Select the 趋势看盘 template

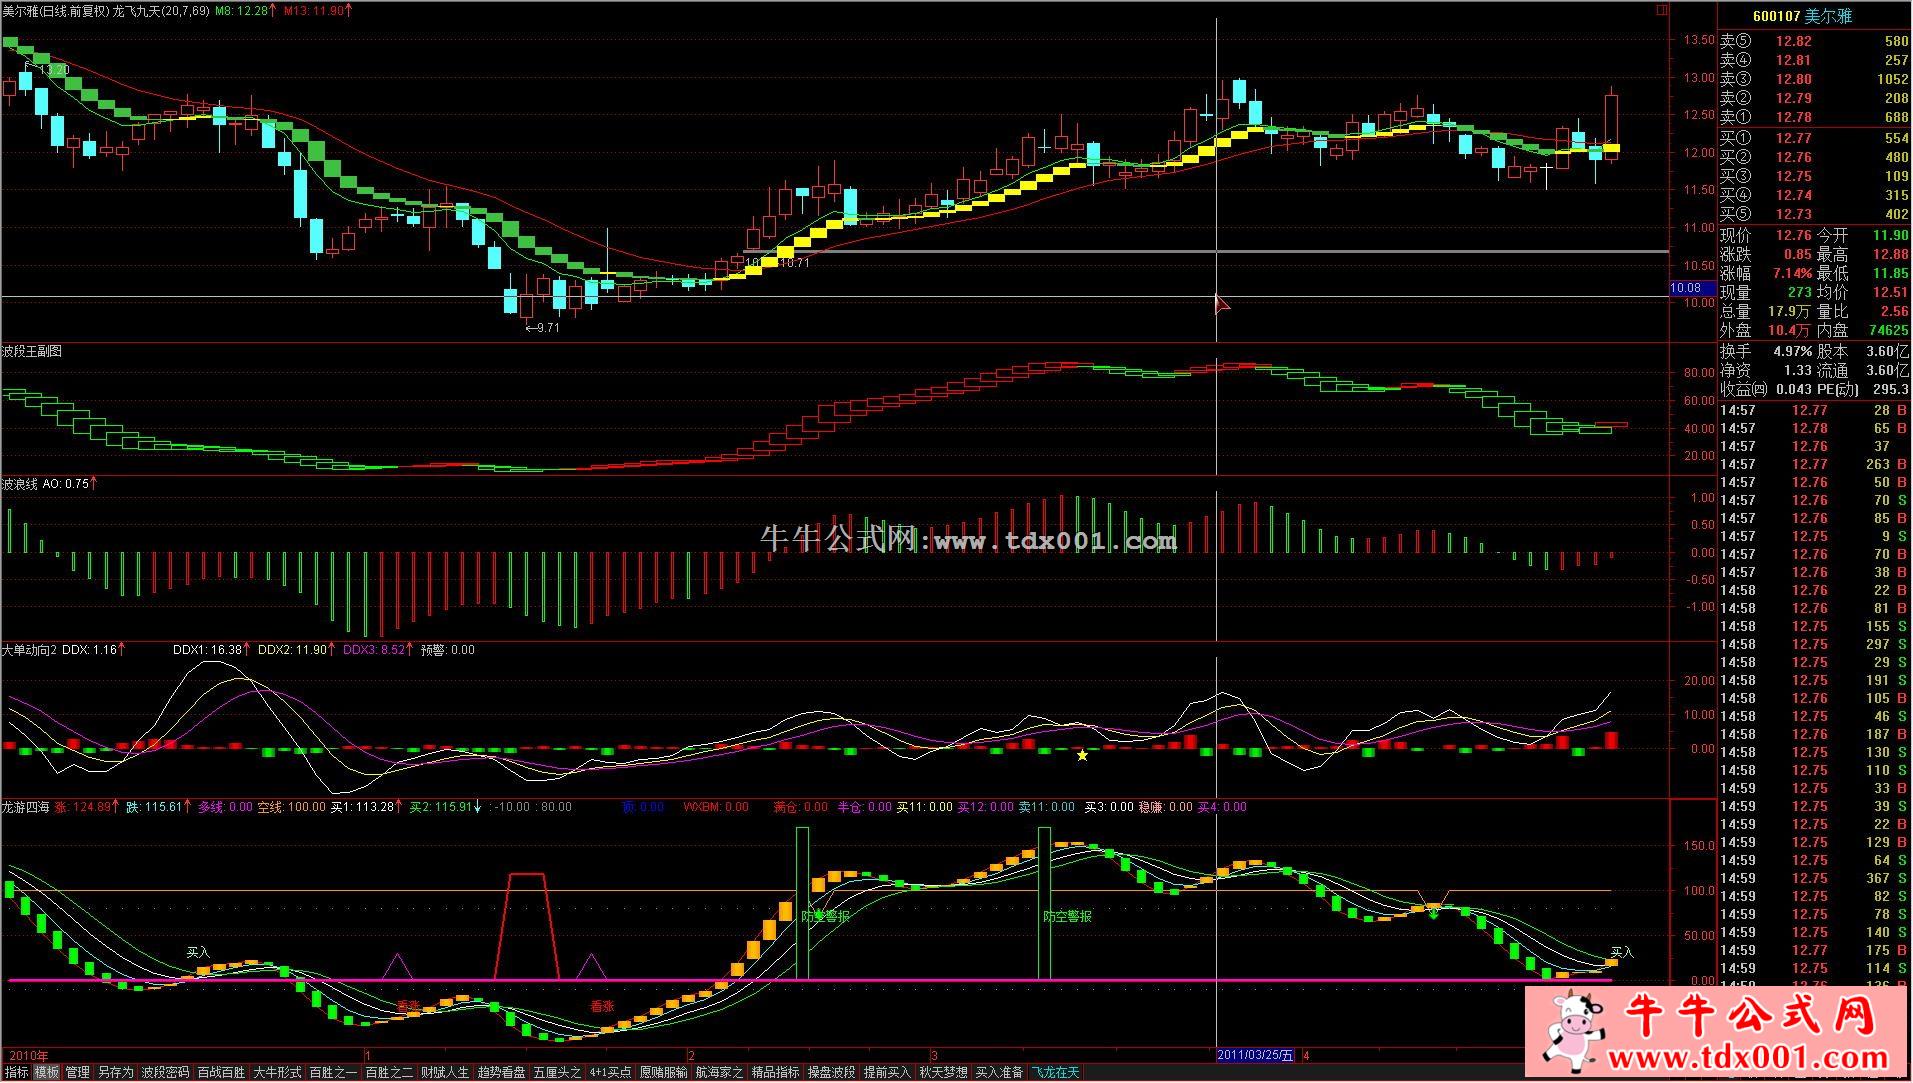[501, 1072]
